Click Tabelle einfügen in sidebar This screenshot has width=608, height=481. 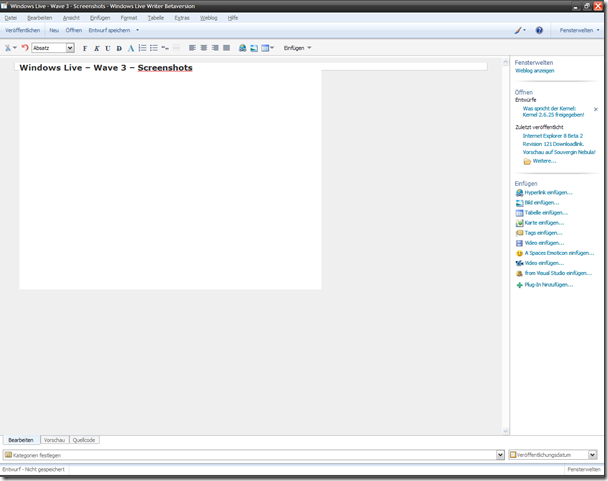point(542,213)
